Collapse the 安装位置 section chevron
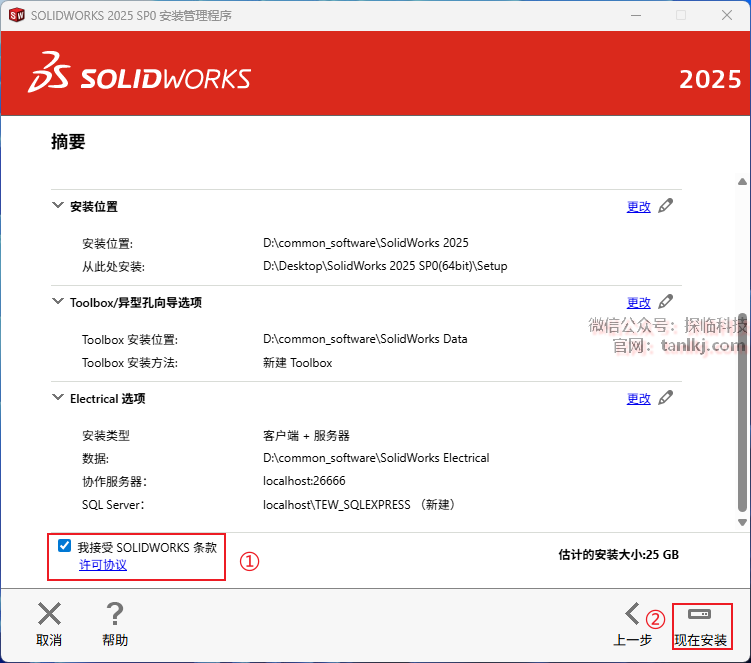Viewport: 751px width, 663px height. click(57, 206)
